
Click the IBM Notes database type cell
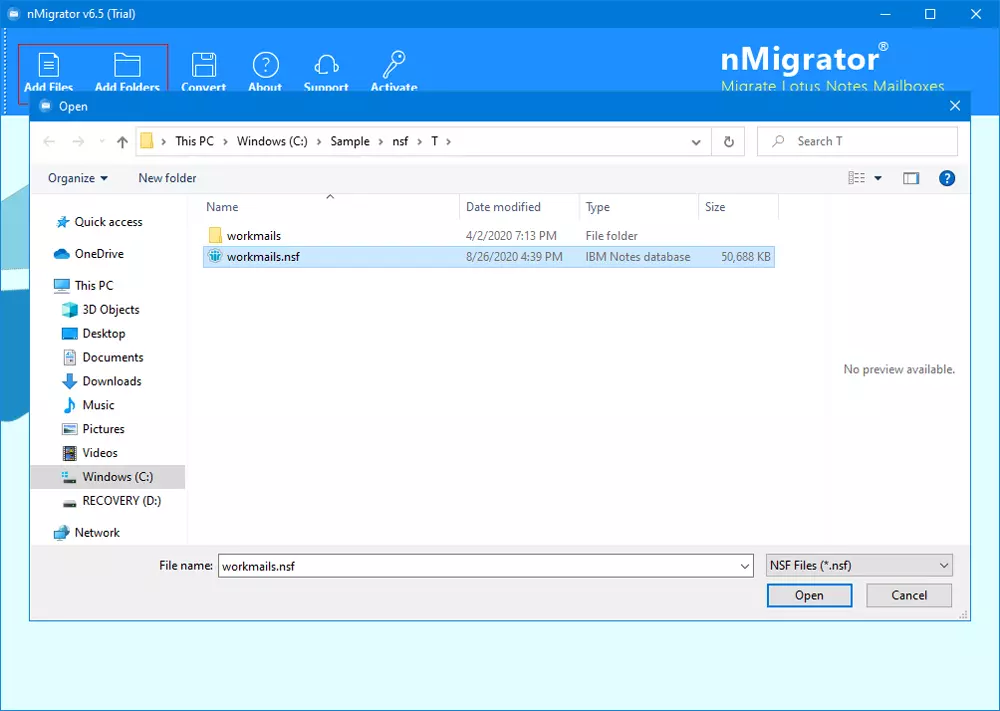coord(638,257)
